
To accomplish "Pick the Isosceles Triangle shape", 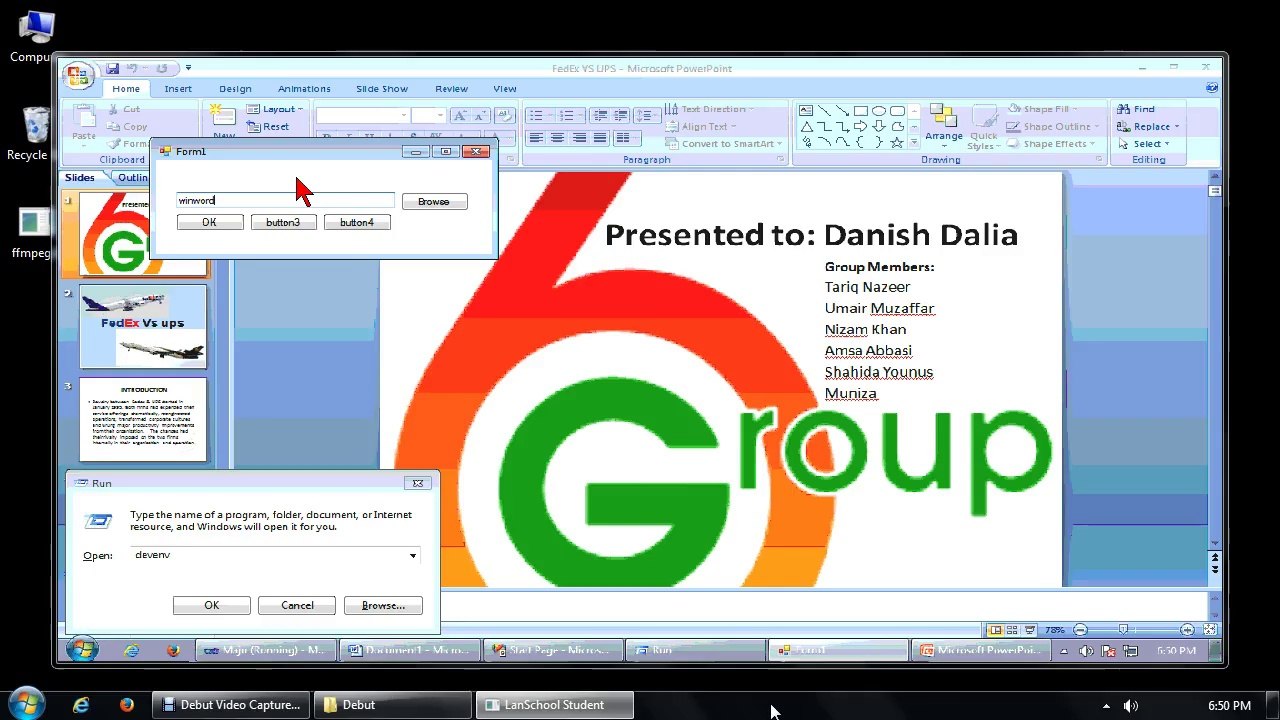I will [806, 127].
